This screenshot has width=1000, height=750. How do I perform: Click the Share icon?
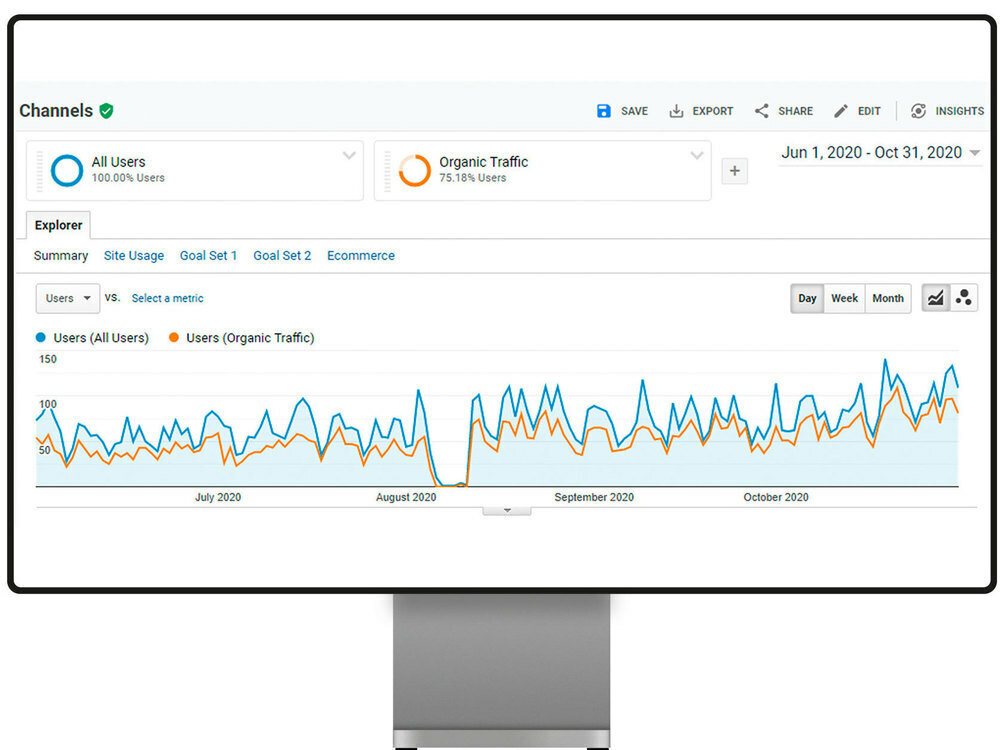tap(762, 111)
